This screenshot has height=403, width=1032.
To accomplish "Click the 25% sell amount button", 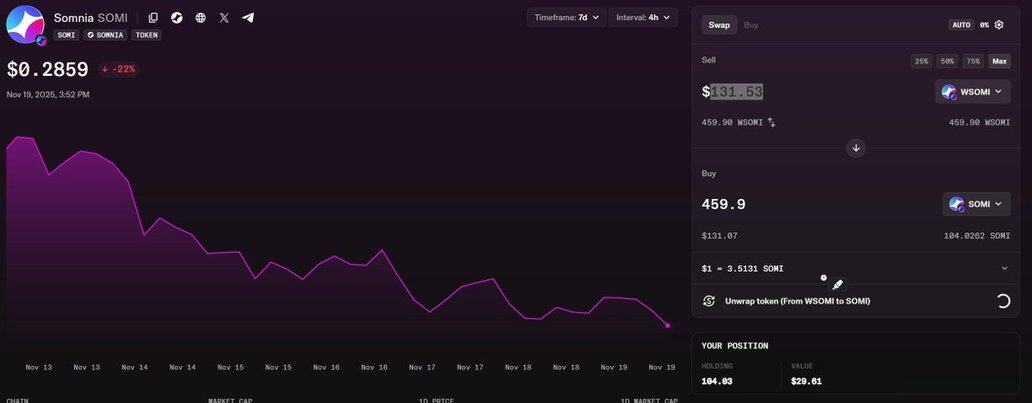I will click(x=920, y=61).
